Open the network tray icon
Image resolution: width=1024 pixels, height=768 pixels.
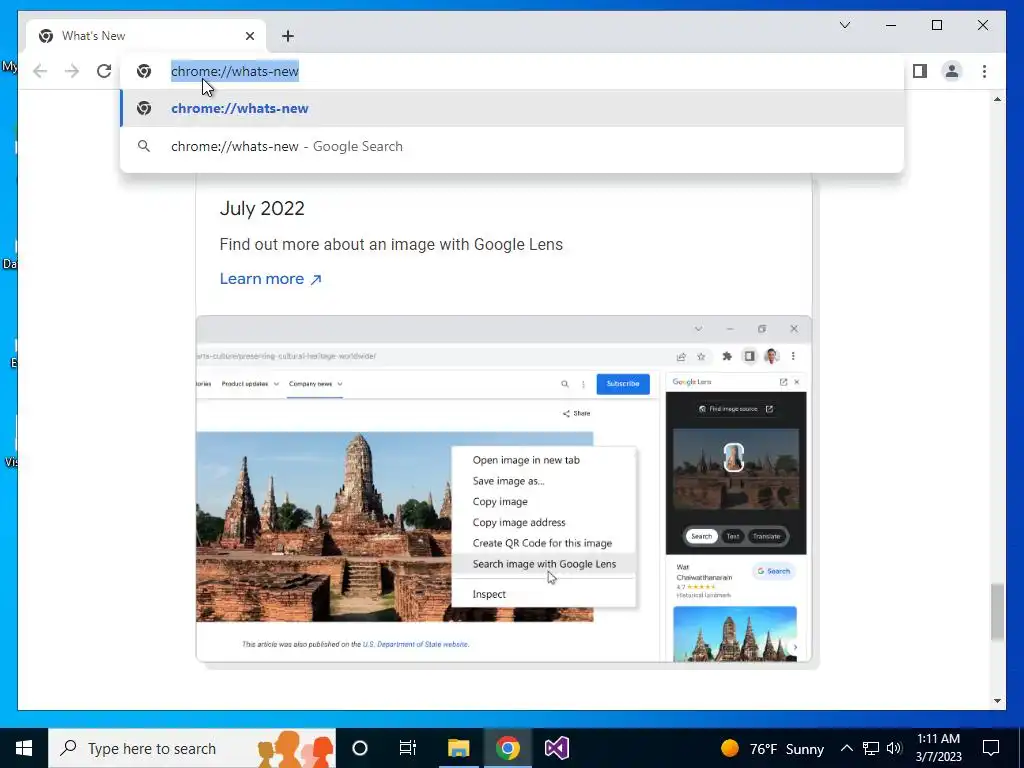pyautogui.click(x=871, y=748)
